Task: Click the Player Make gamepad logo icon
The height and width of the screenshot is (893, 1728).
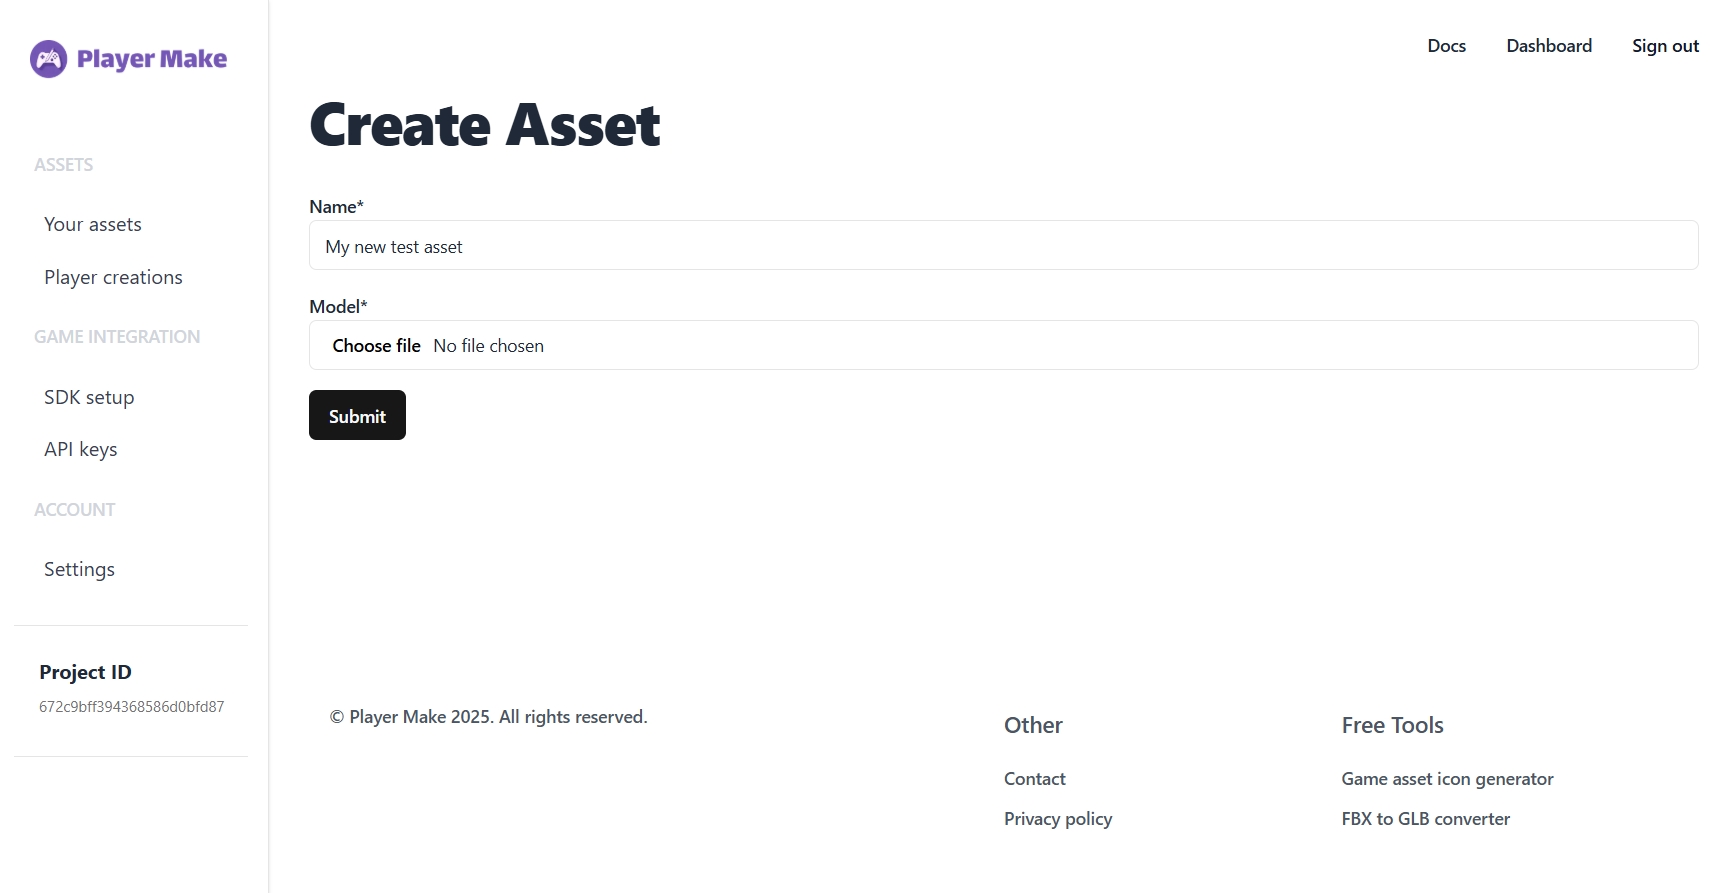Action: coord(48,59)
